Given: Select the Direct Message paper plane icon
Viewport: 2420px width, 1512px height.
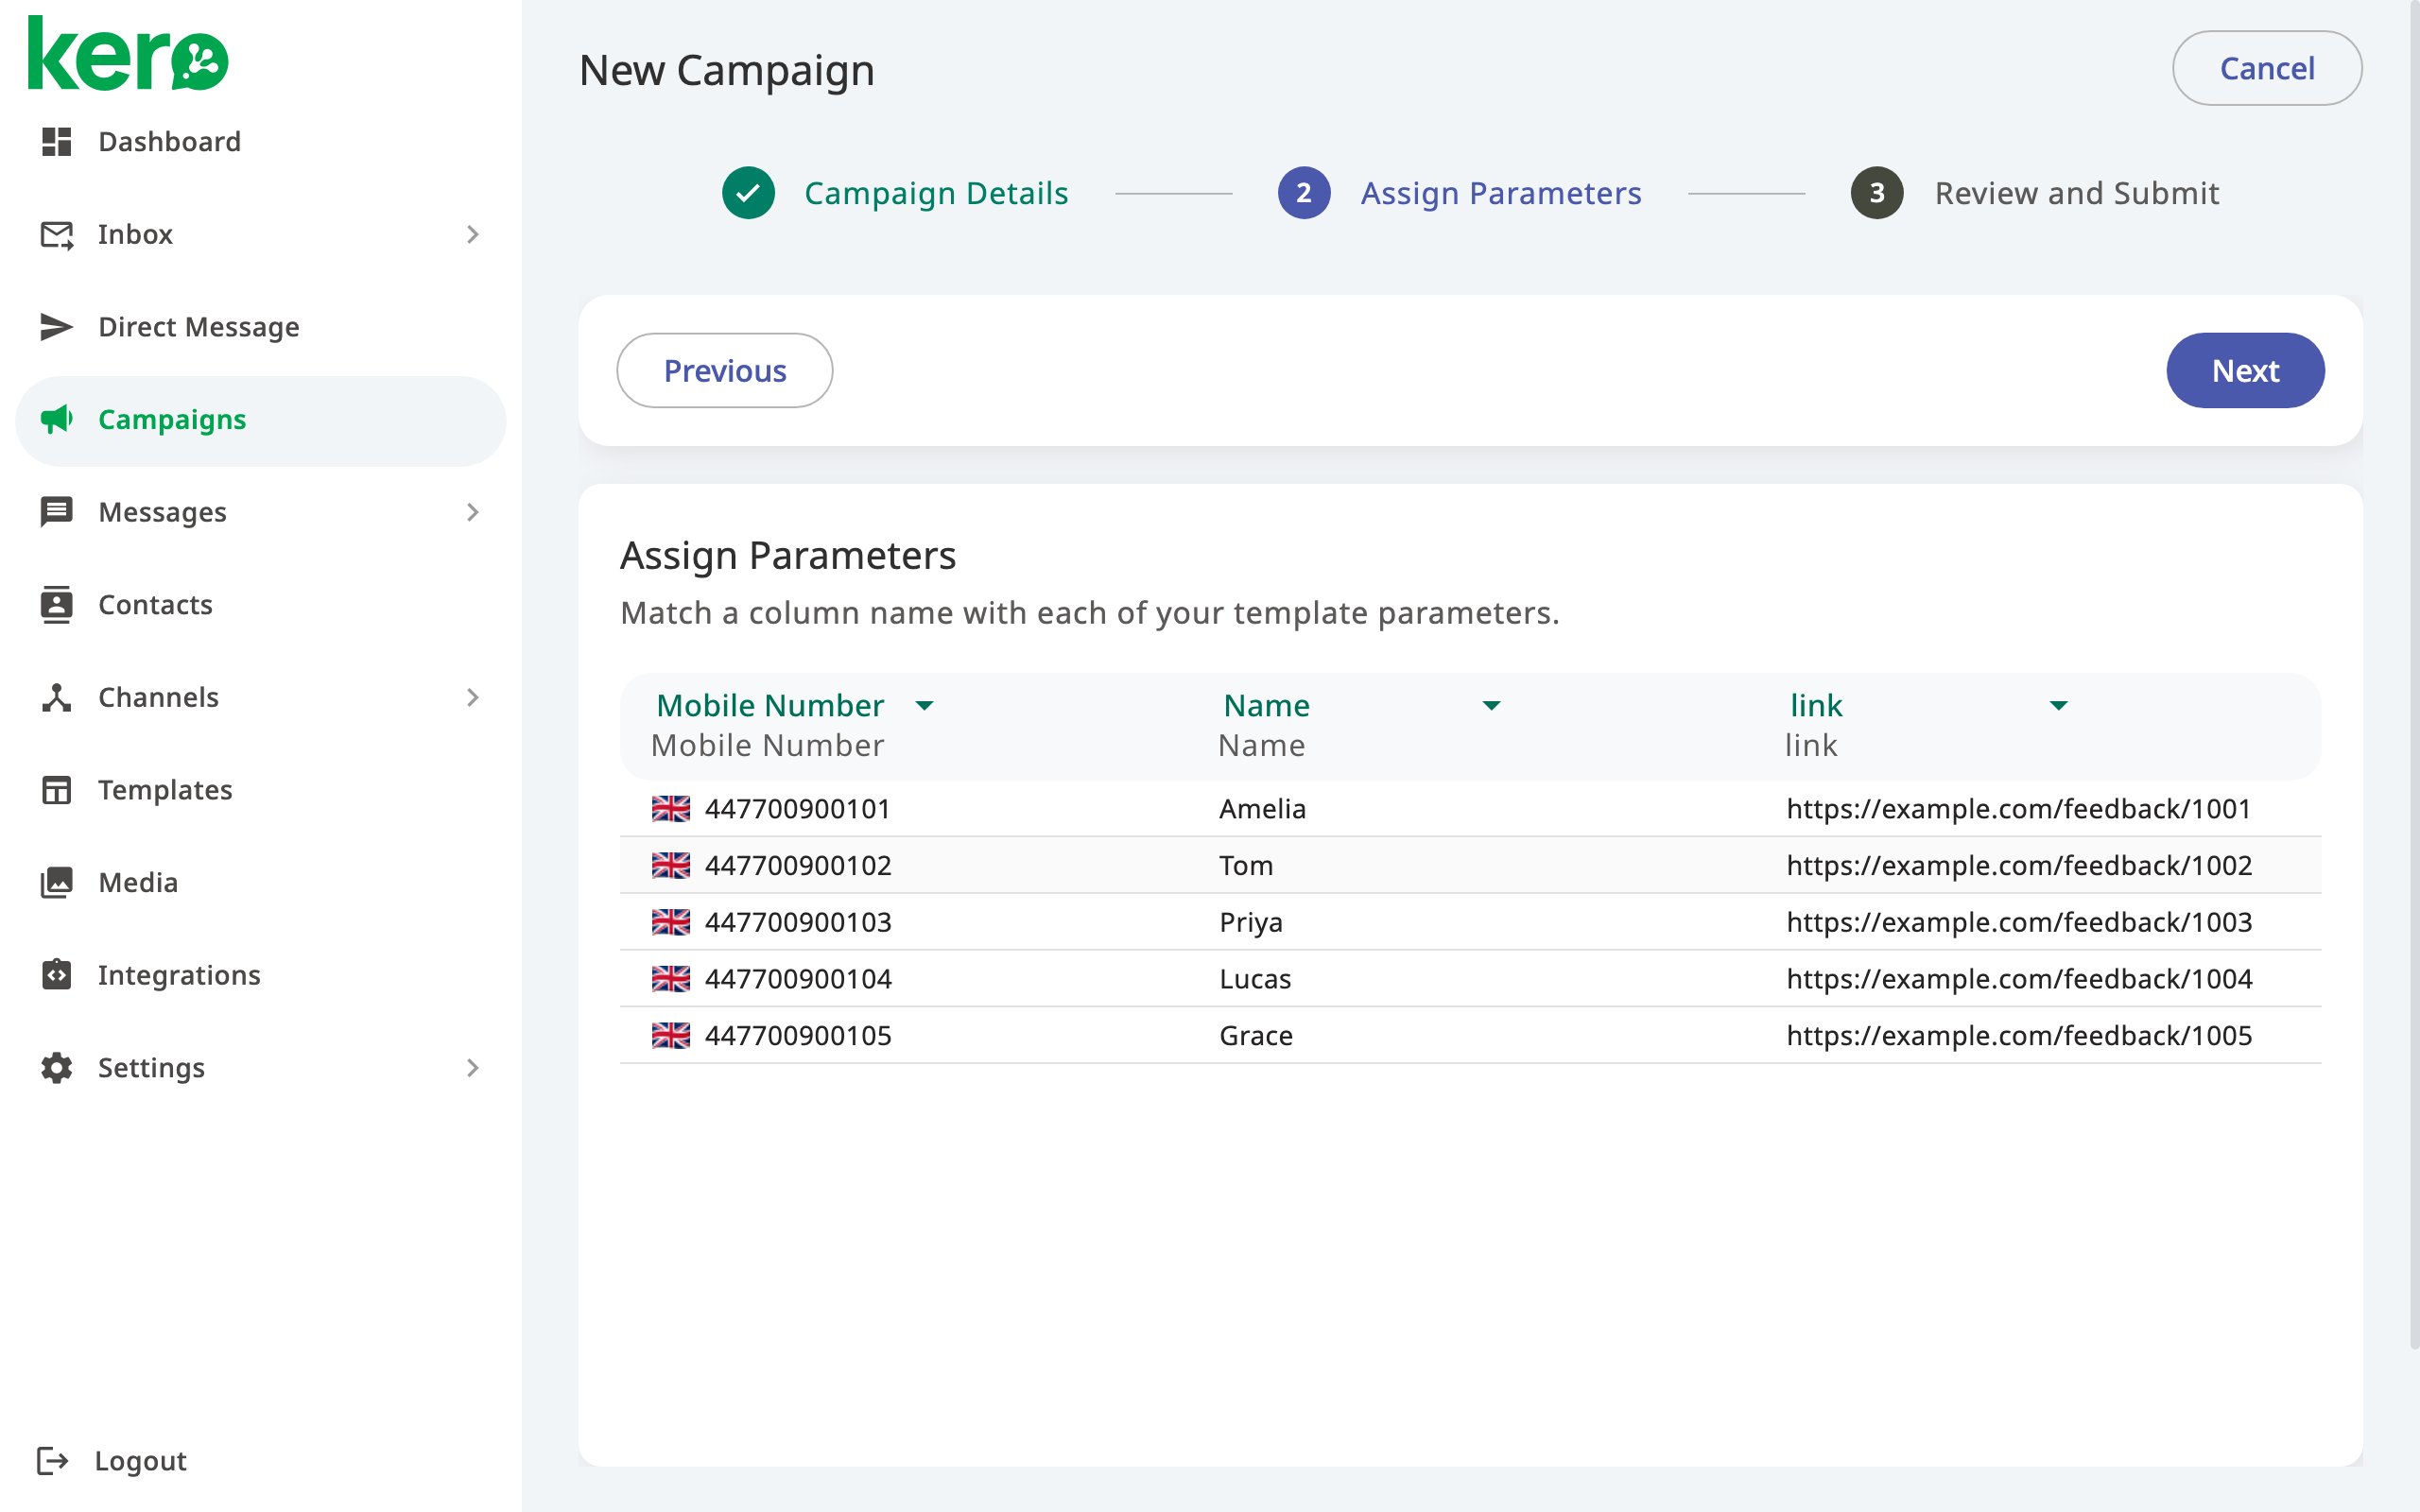Looking at the screenshot, I should [56, 327].
